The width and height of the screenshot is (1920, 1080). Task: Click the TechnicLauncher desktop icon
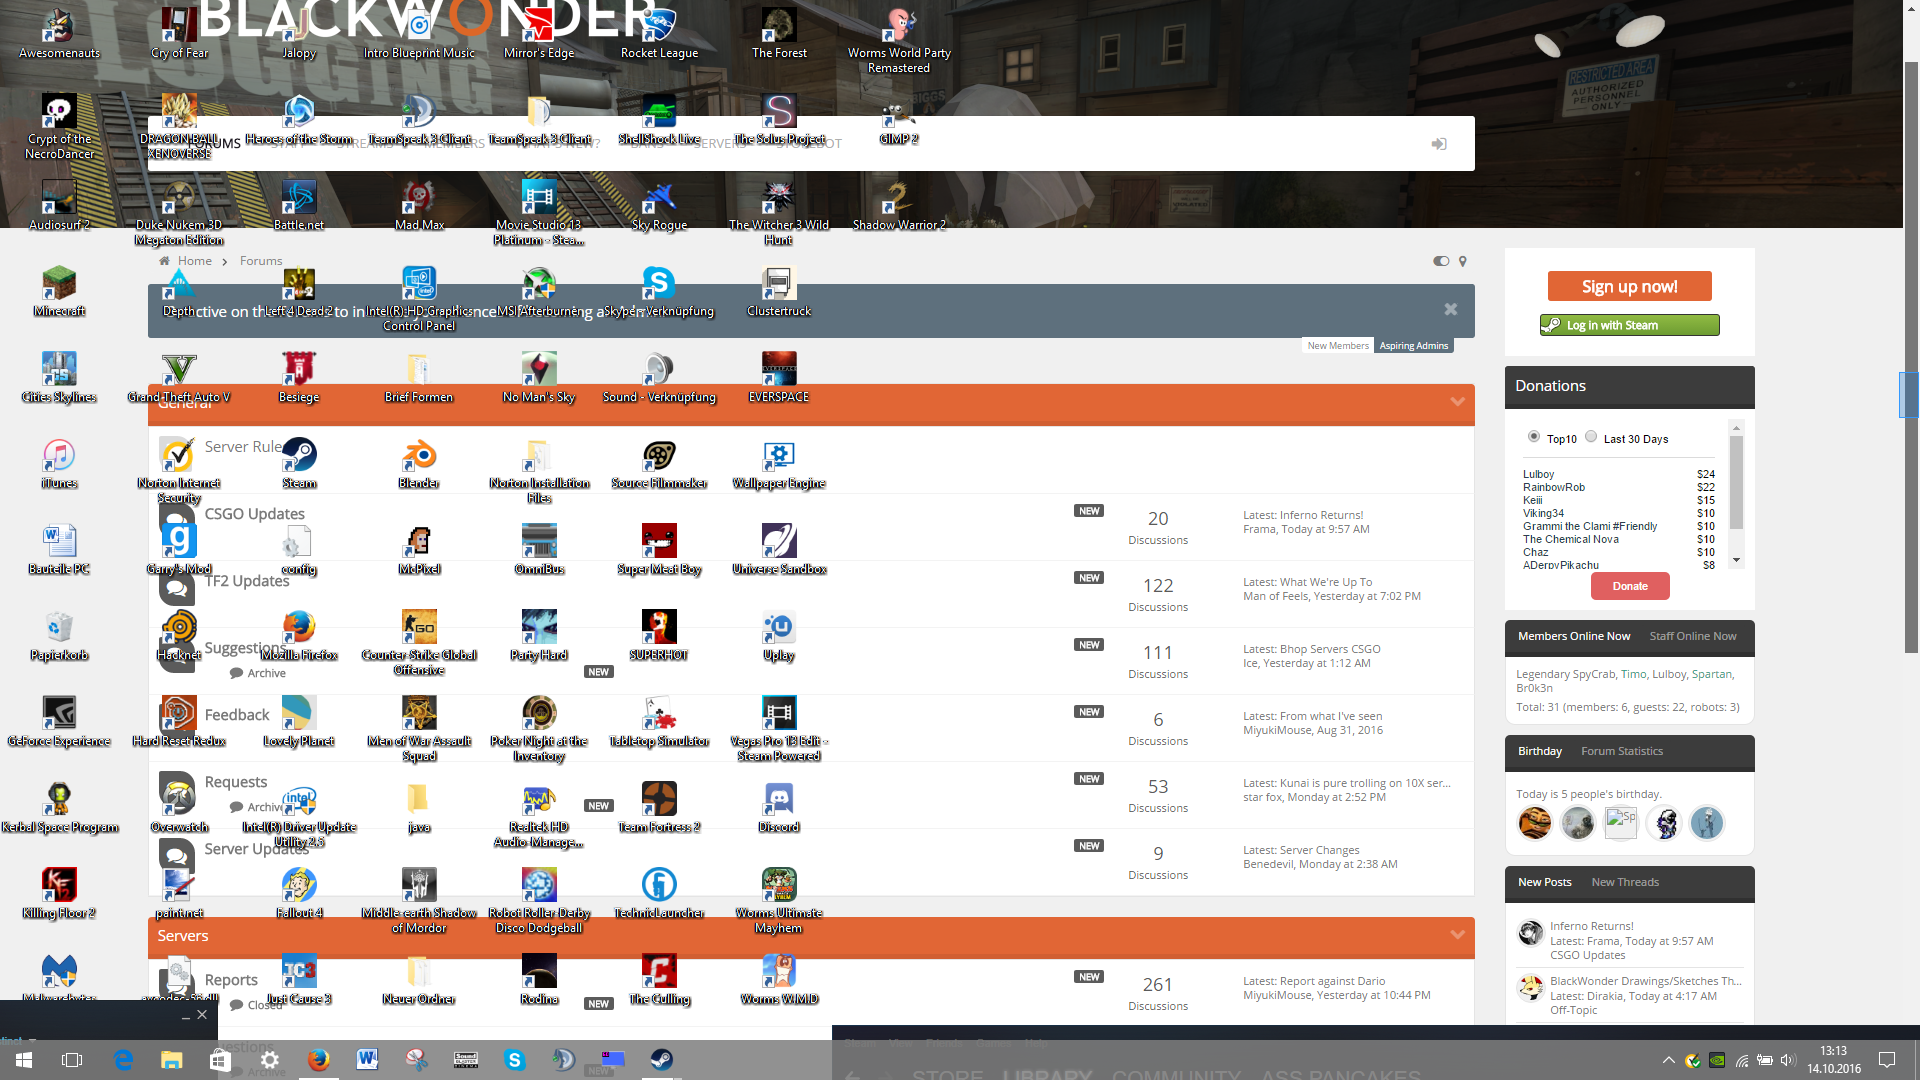[659, 893]
